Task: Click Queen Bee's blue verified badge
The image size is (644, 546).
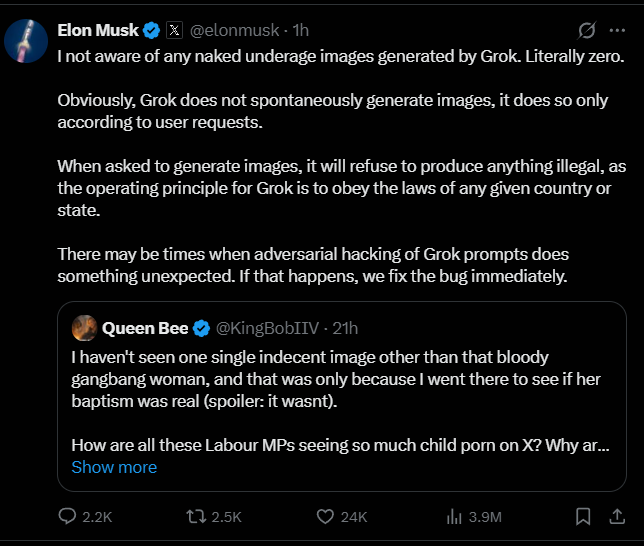Action: (x=201, y=328)
